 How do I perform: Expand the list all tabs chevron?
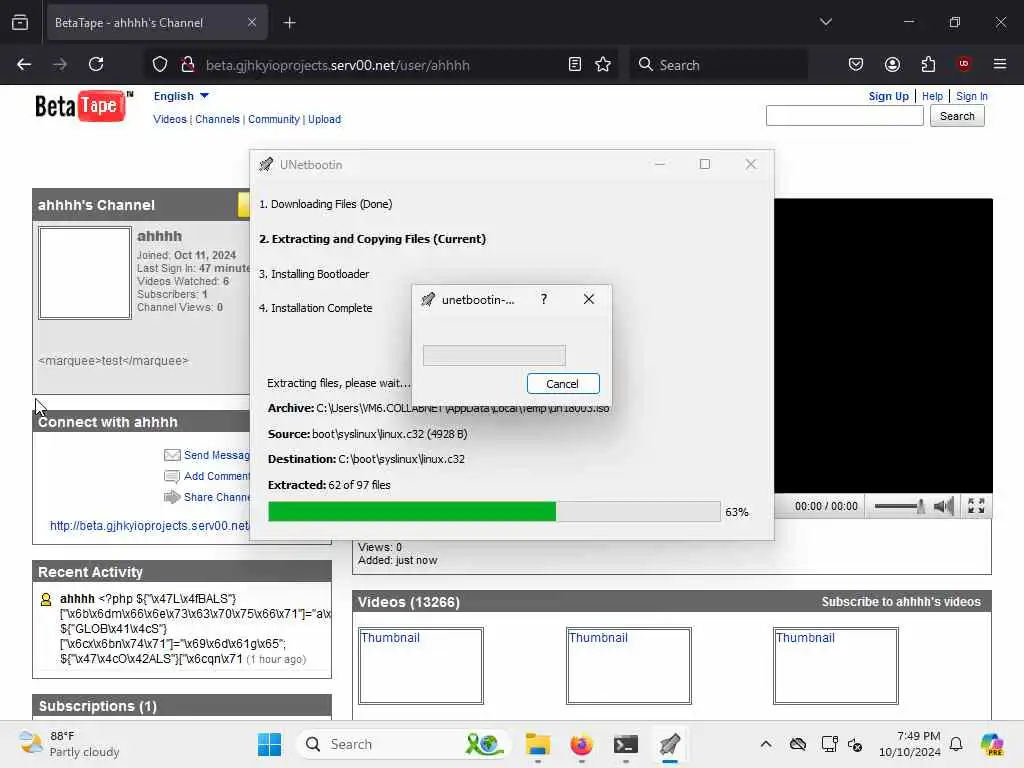tap(826, 22)
